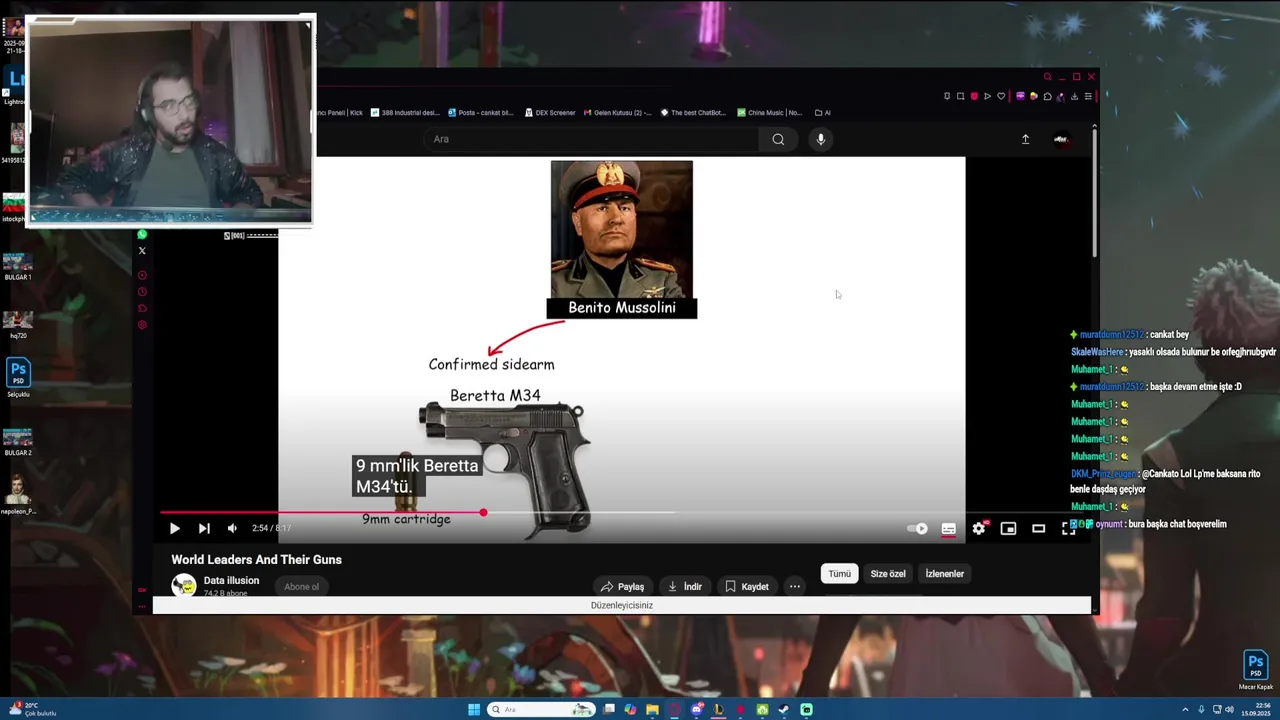Open the Macar Kapak PSD desktop file
The height and width of the screenshot is (720, 1280).
tap(1256, 670)
